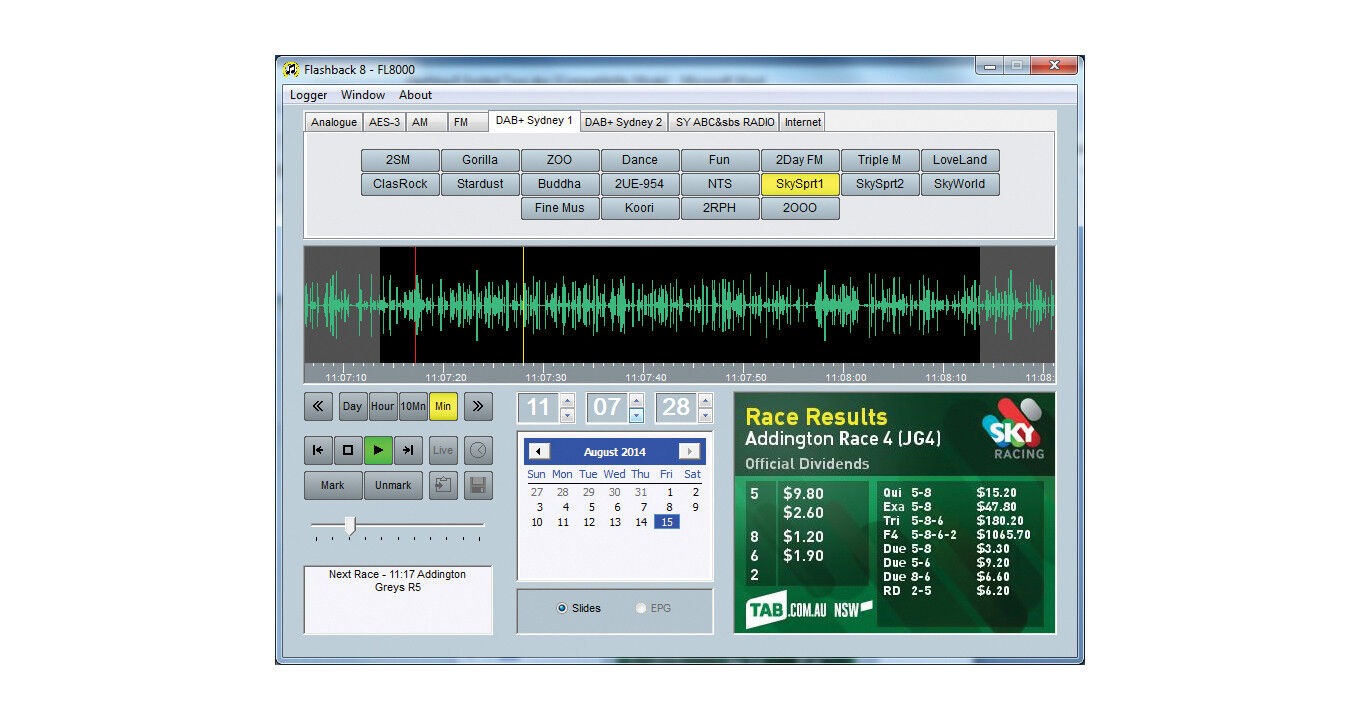This screenshot has height=720, width=1360.
Task: Click the hour field showing 11
Action: tap(538, 407)
